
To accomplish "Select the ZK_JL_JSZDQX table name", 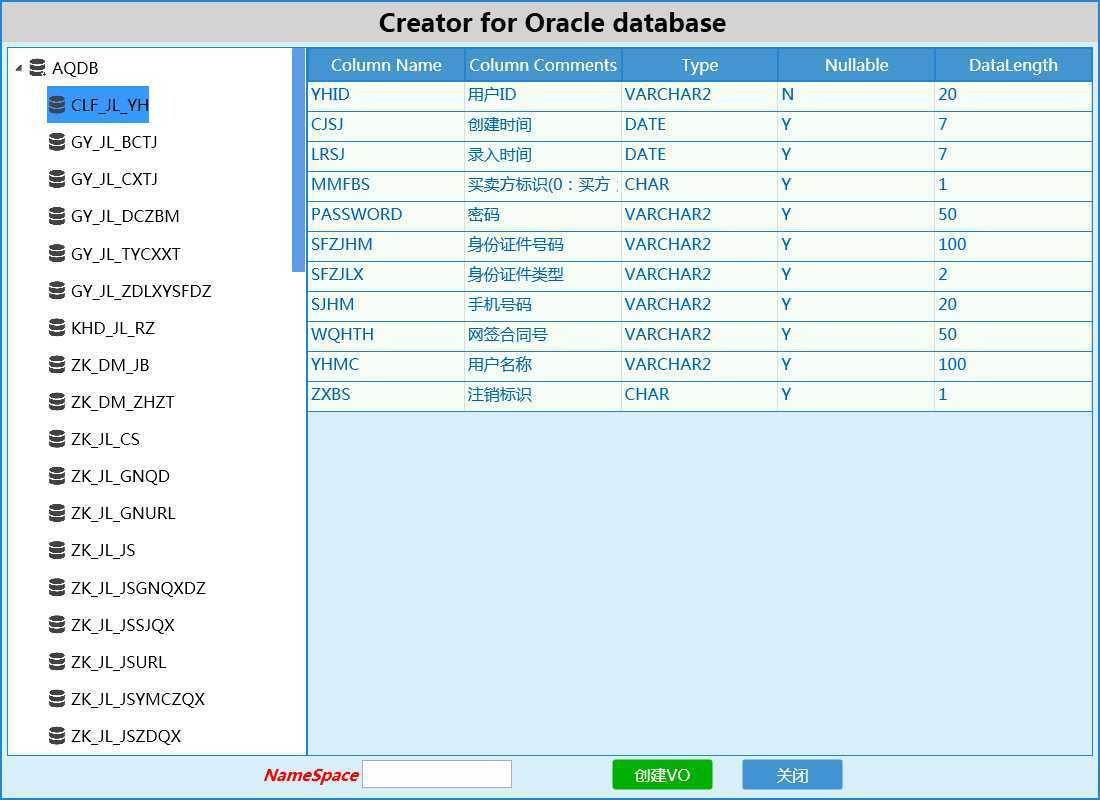I will pyautogui.click(x=126, y=735).
